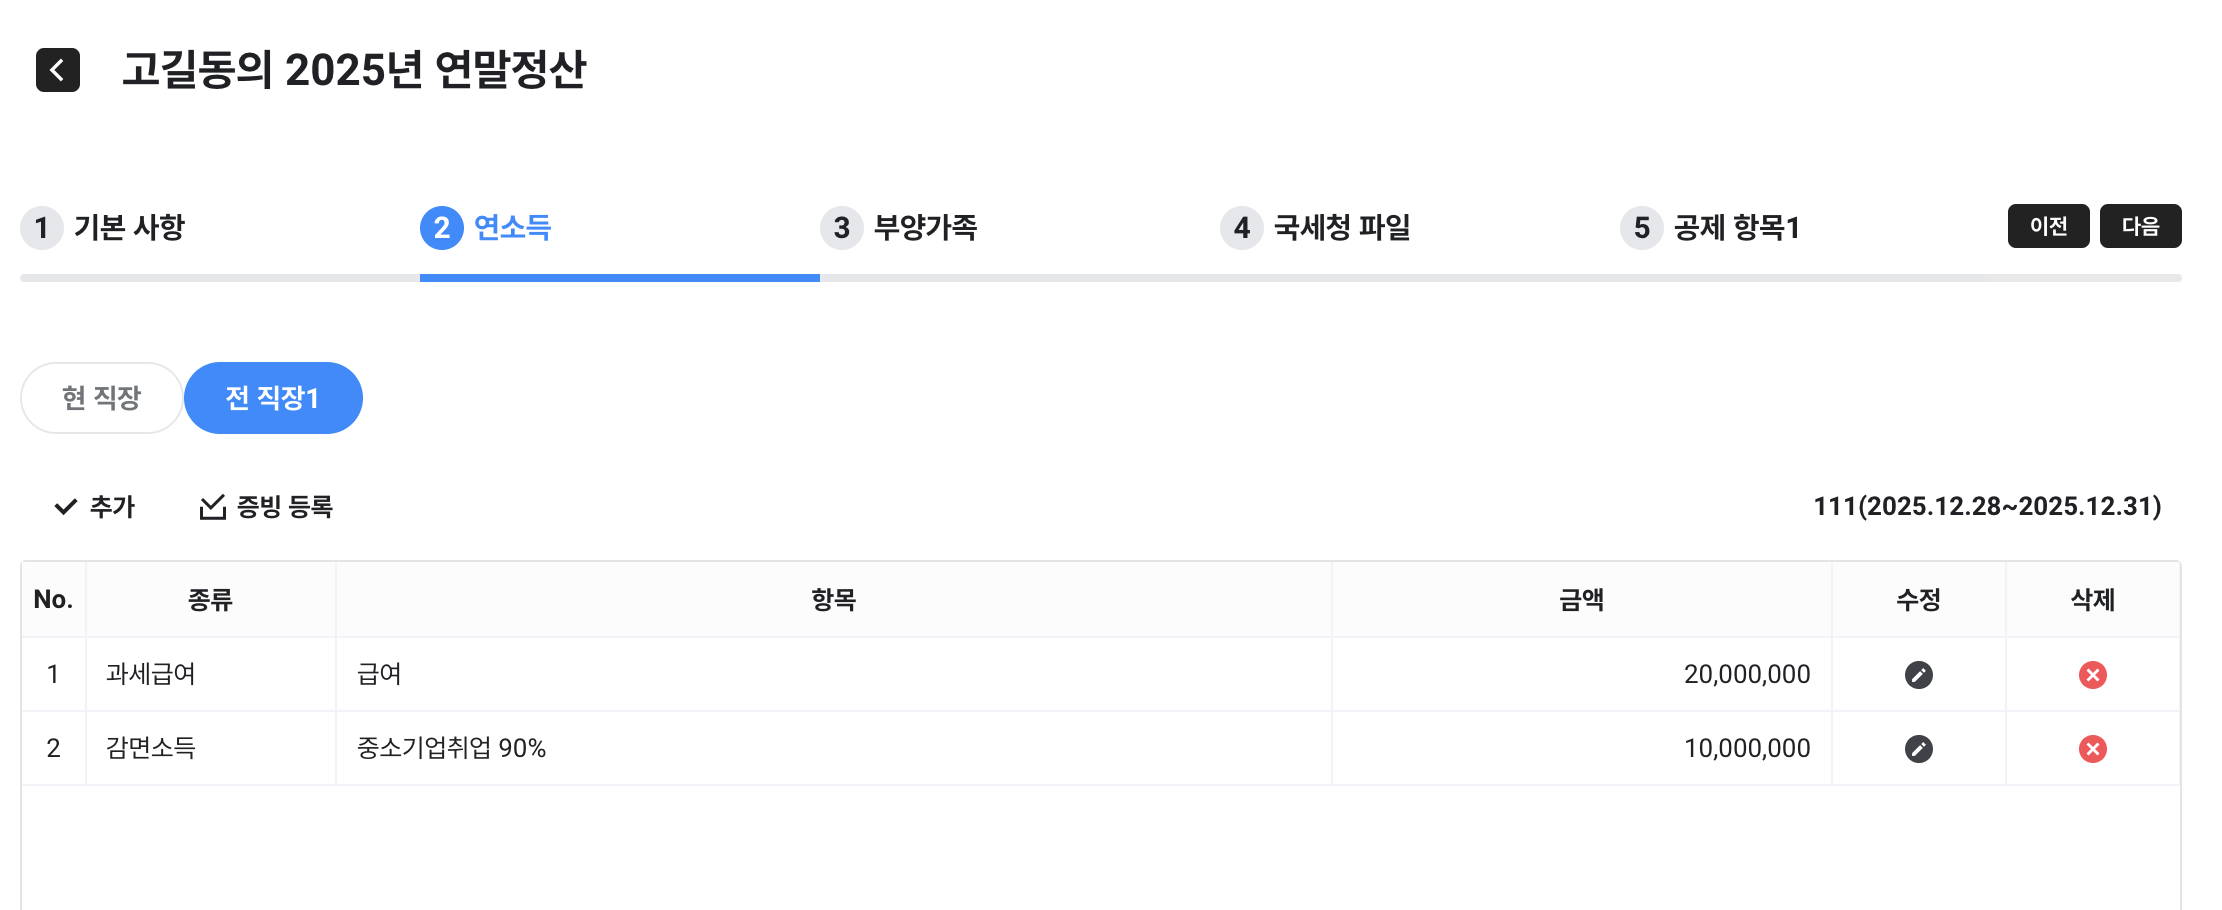The width and height of the screenshot is (2222, 910).
Task: Edit the 감면소득 row with pencil icon
Action: [1918, 749]
